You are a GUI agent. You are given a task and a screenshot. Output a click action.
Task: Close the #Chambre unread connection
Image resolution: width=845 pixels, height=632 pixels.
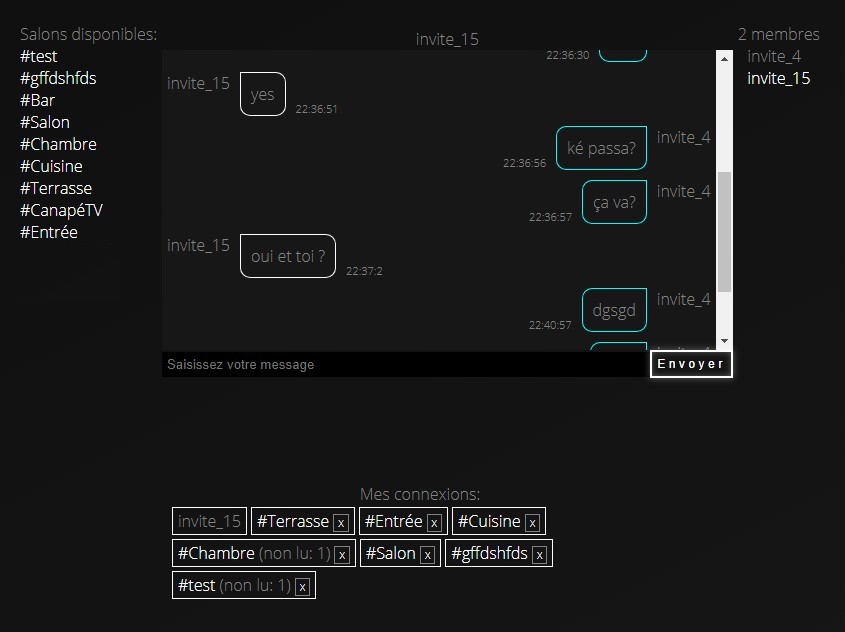point(342,554)
